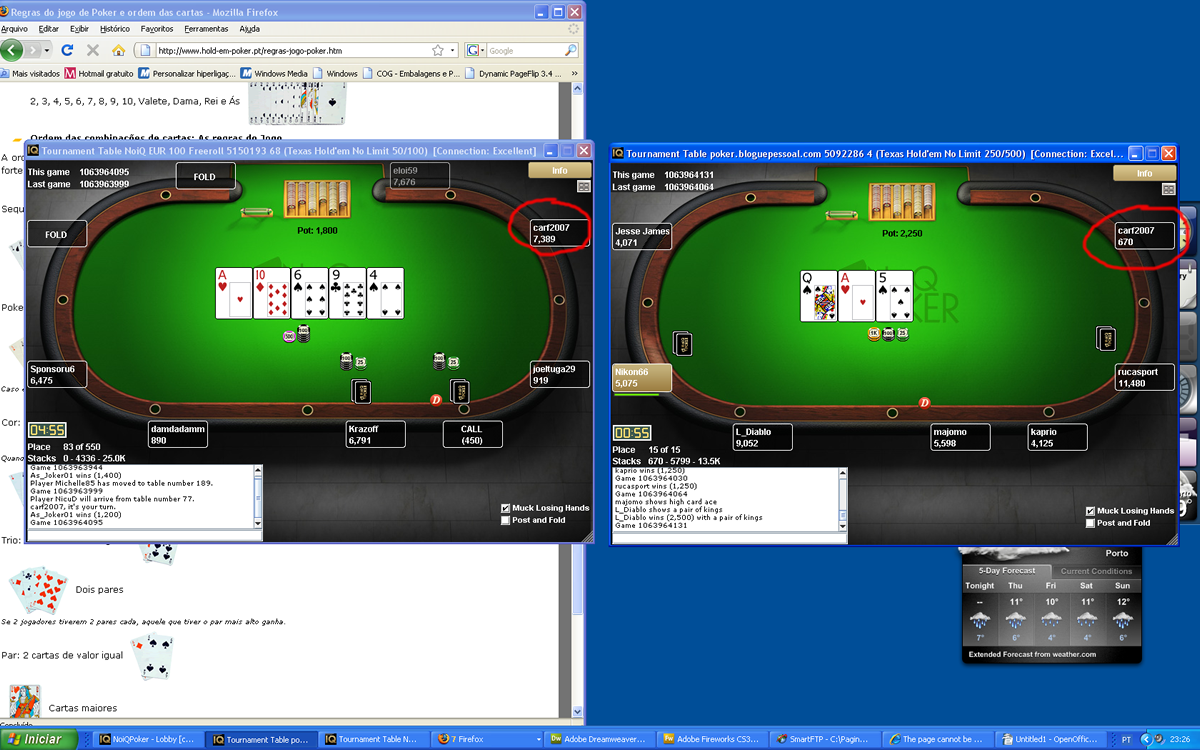
Task: Click the Firefox forward arrow button
Action: (x=34, y=49)
